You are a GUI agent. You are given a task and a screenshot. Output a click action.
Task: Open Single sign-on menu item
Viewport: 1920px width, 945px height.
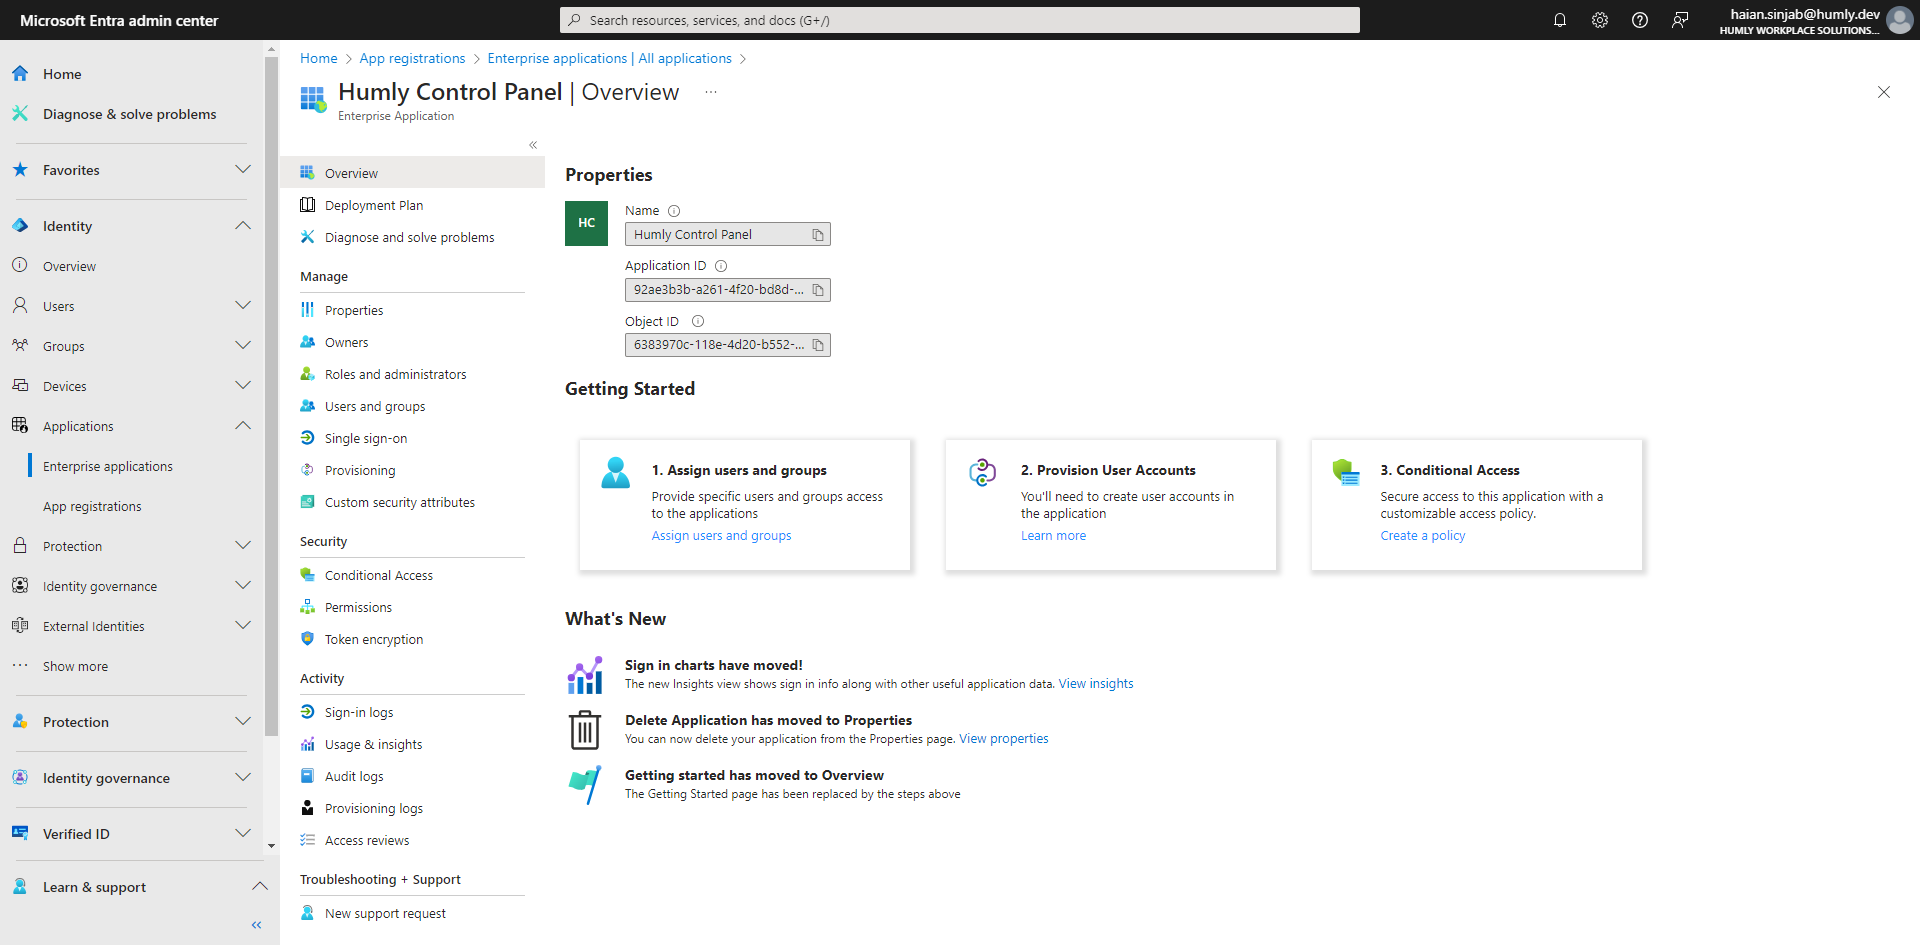click(x=365, y=438)
